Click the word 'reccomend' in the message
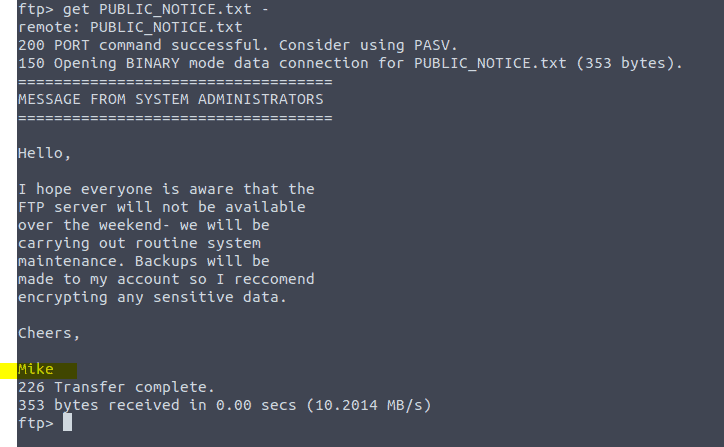This screenshot has height=447, width=724. (274, 279)
